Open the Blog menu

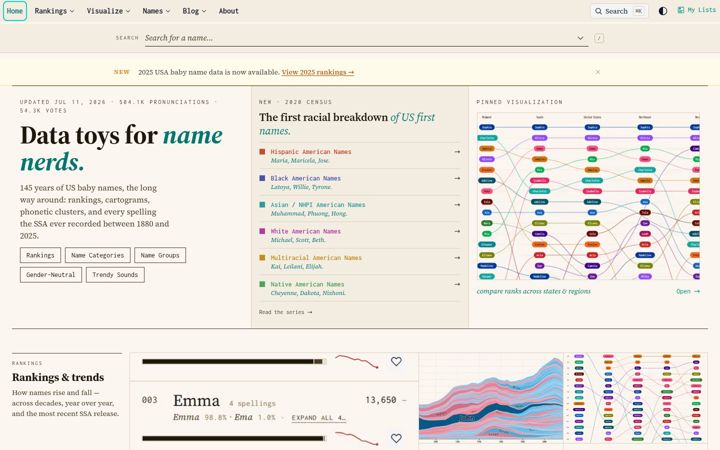coord(194,11)
